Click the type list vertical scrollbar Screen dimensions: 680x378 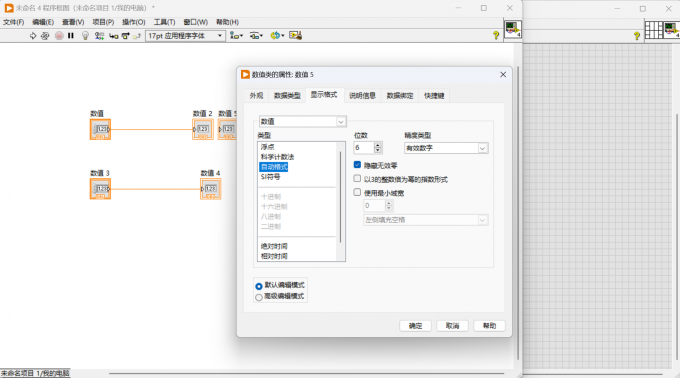coord(341,197)
